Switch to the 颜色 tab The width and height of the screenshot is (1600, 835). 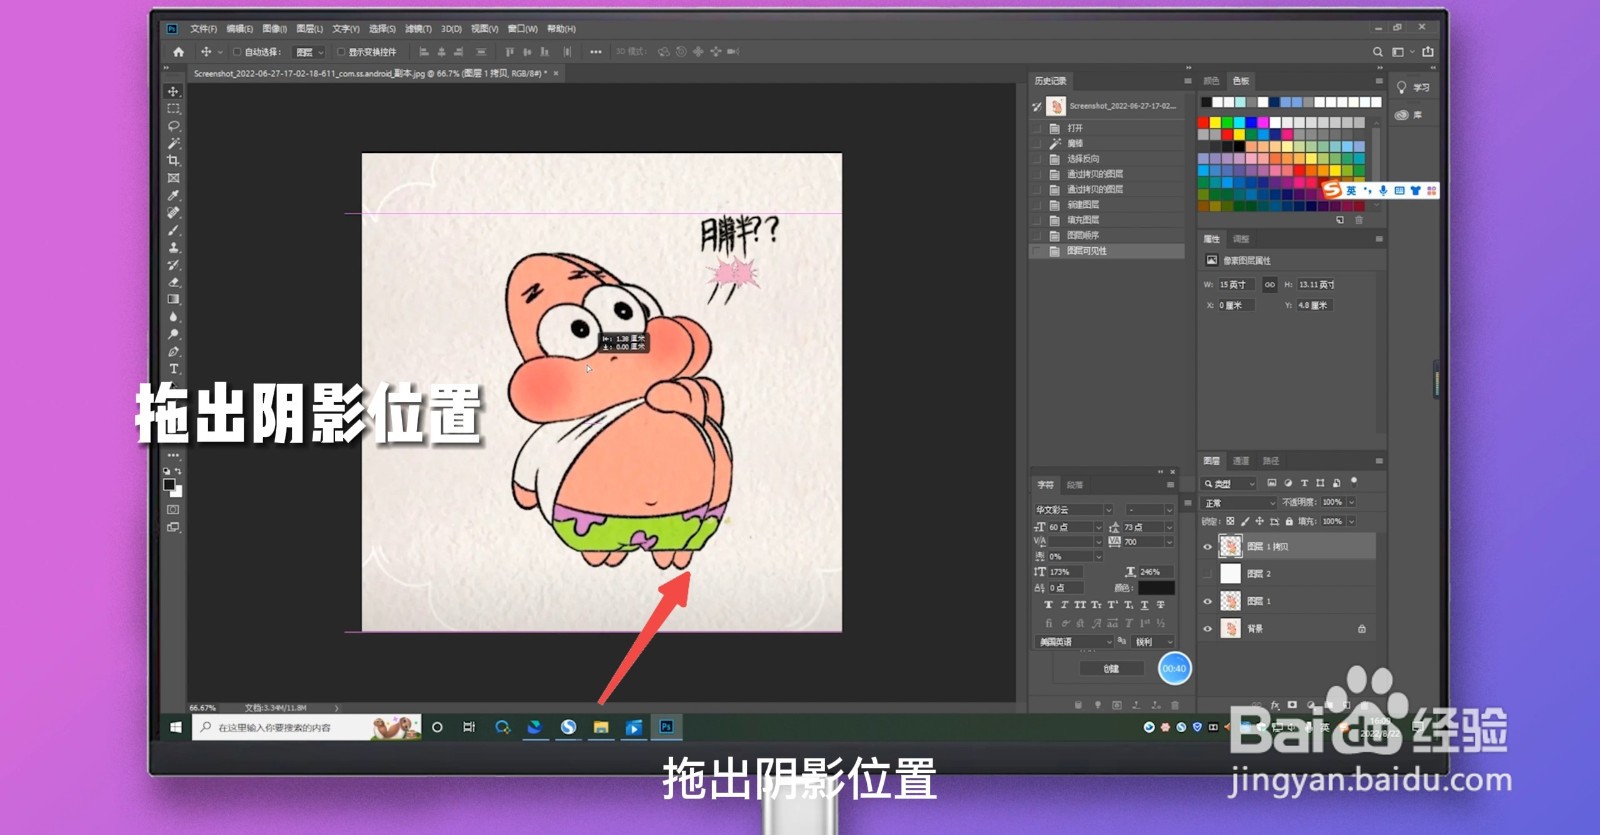[x=1212, y=81]
